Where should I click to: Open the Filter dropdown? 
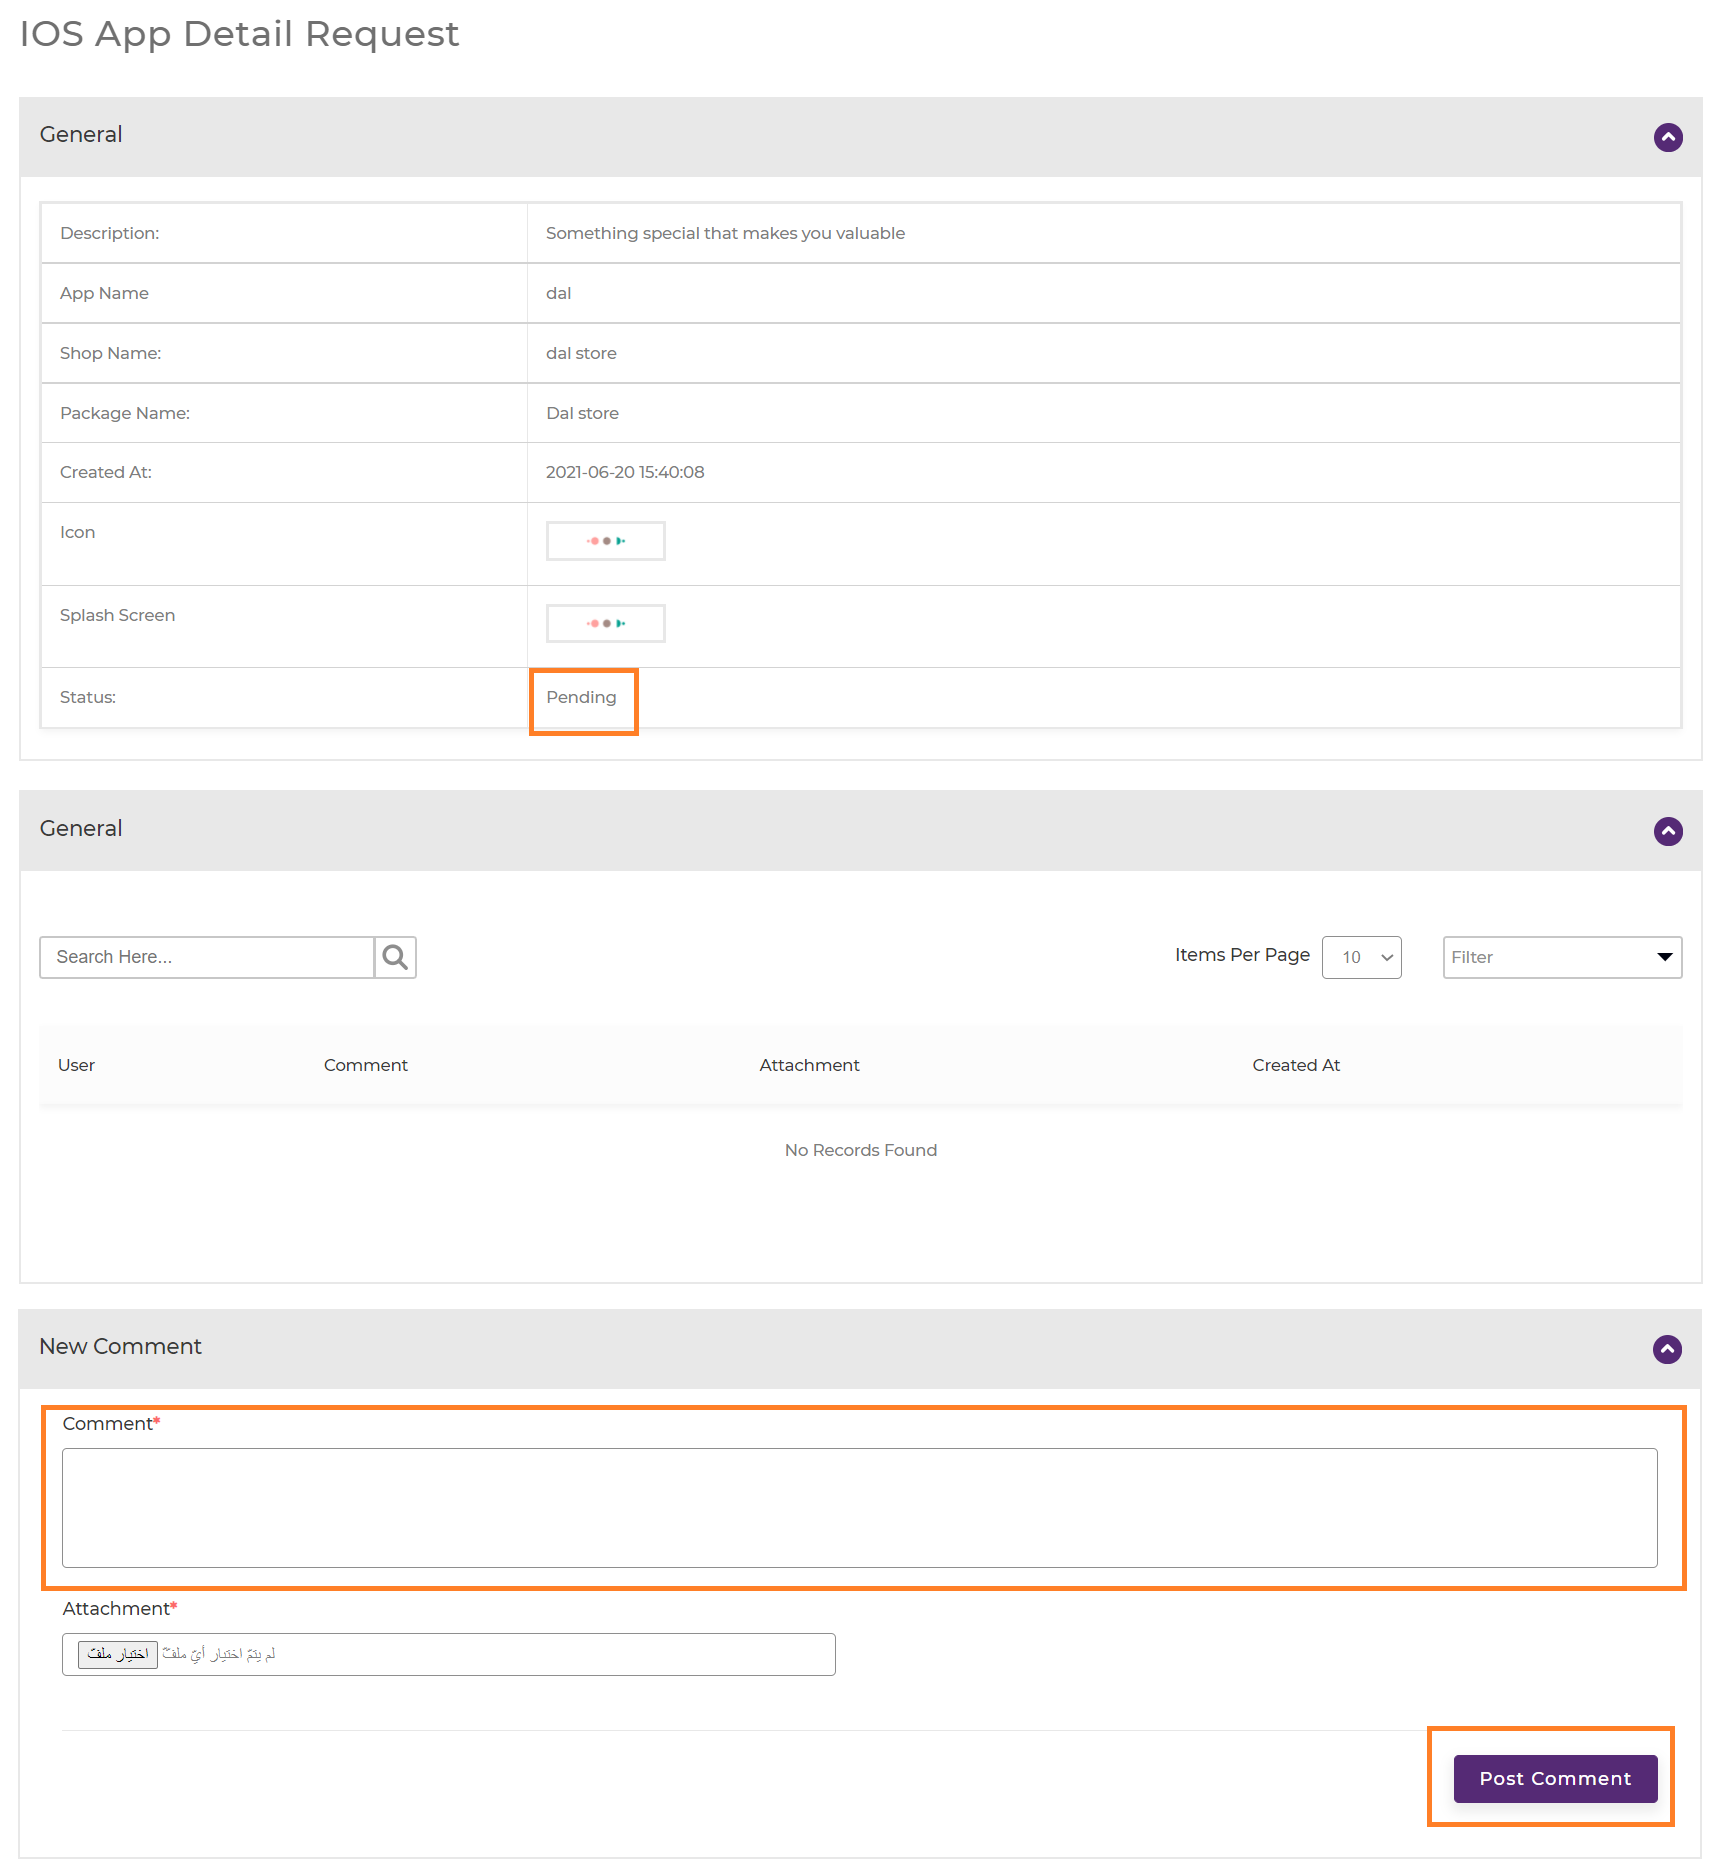(x=1562, y=957)
